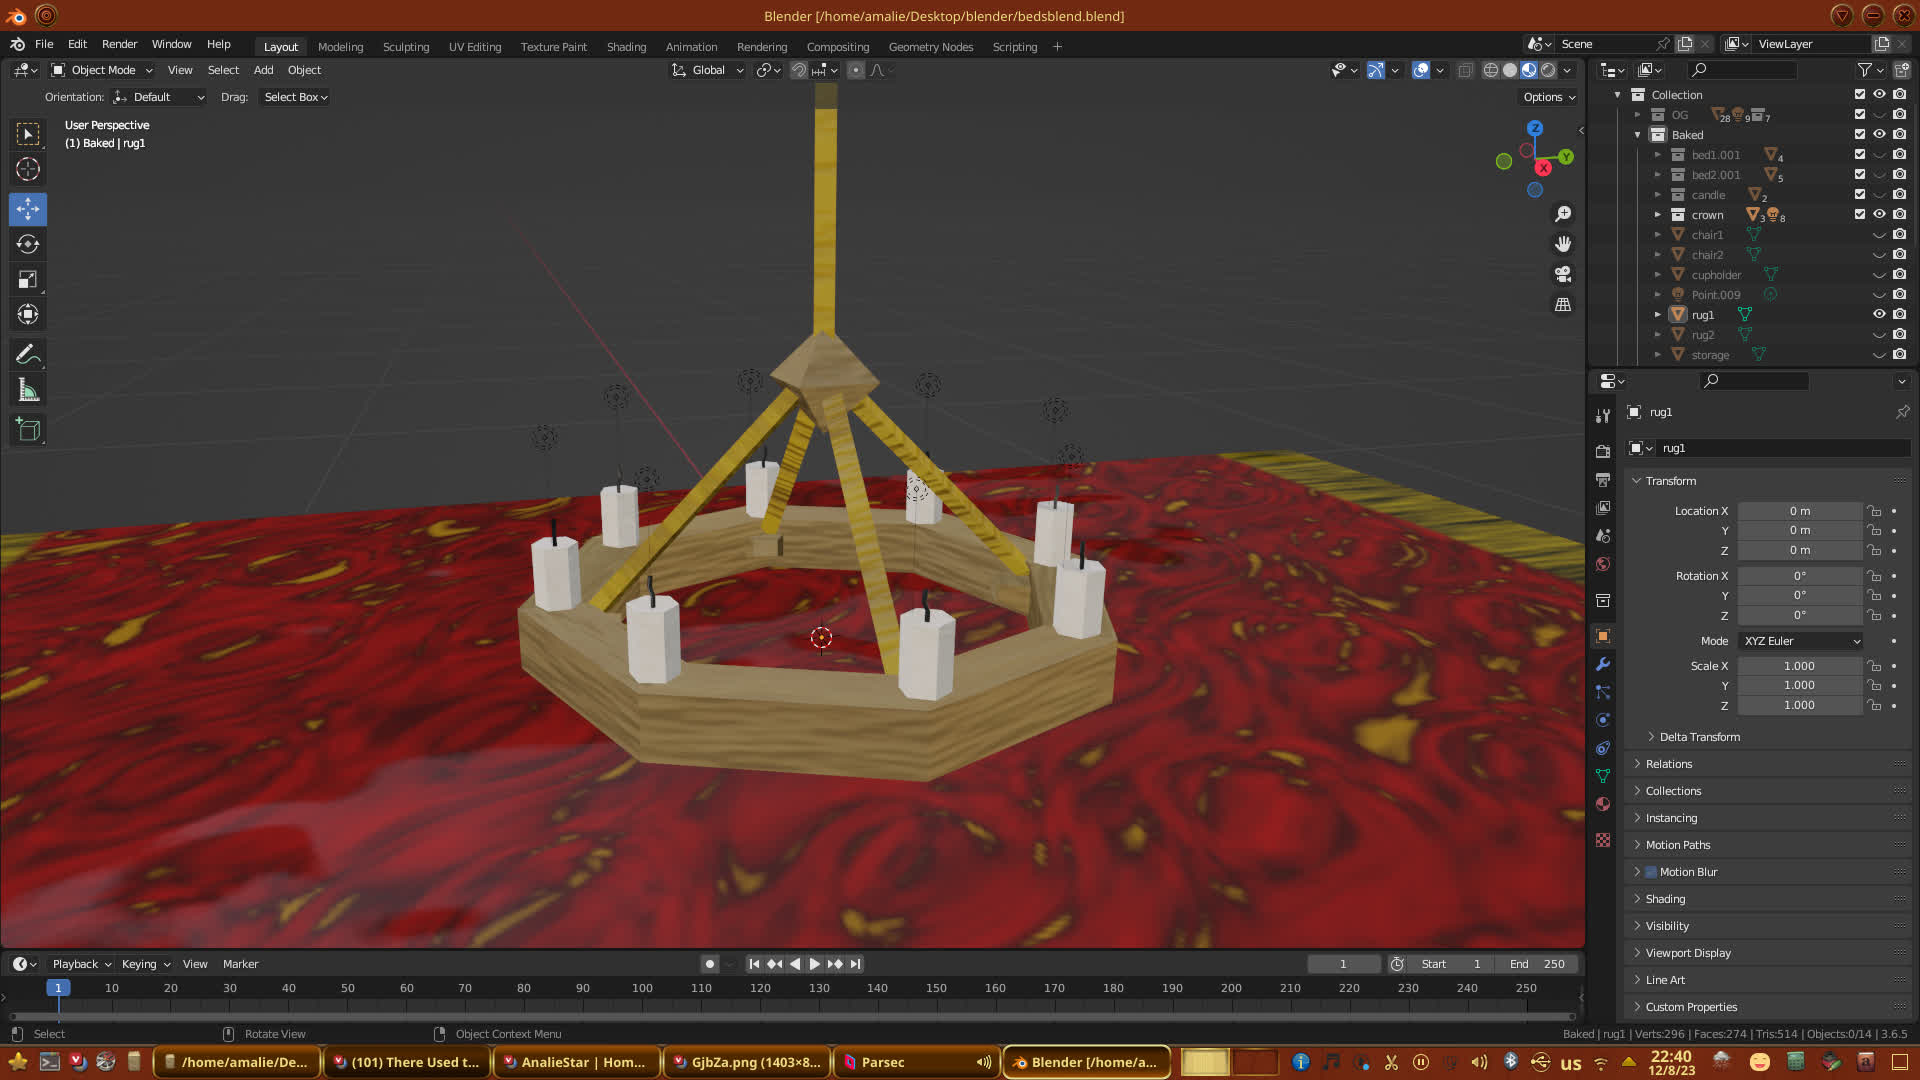Open the Render menu
This screenshot has width=1920, height=1080.
point(119,44)
